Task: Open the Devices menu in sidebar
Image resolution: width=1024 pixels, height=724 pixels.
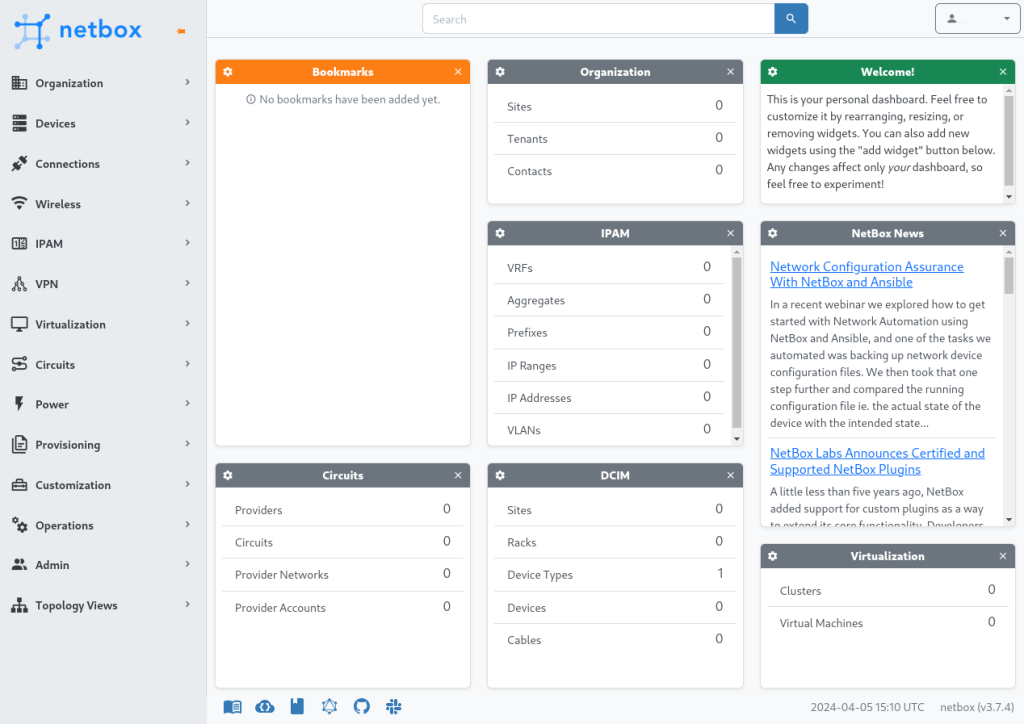Action: click(x=100, y=124)
